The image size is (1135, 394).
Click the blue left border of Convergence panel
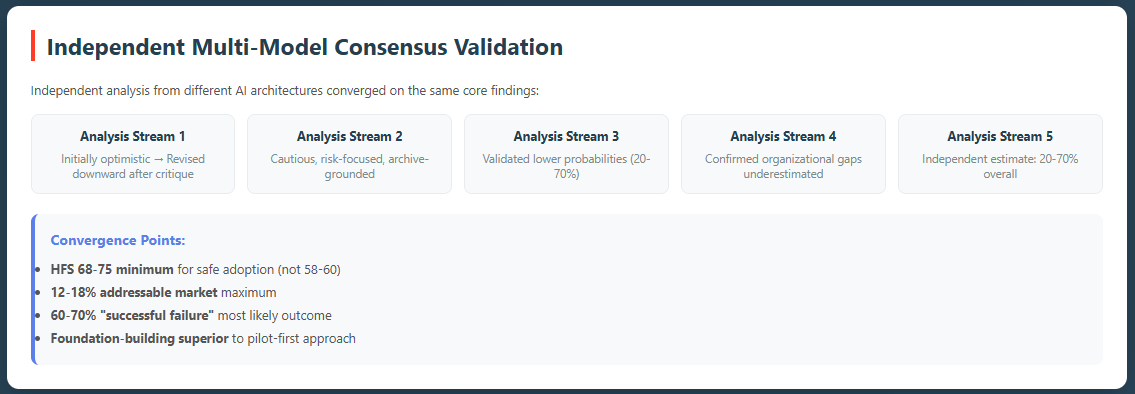coord(33,289)
